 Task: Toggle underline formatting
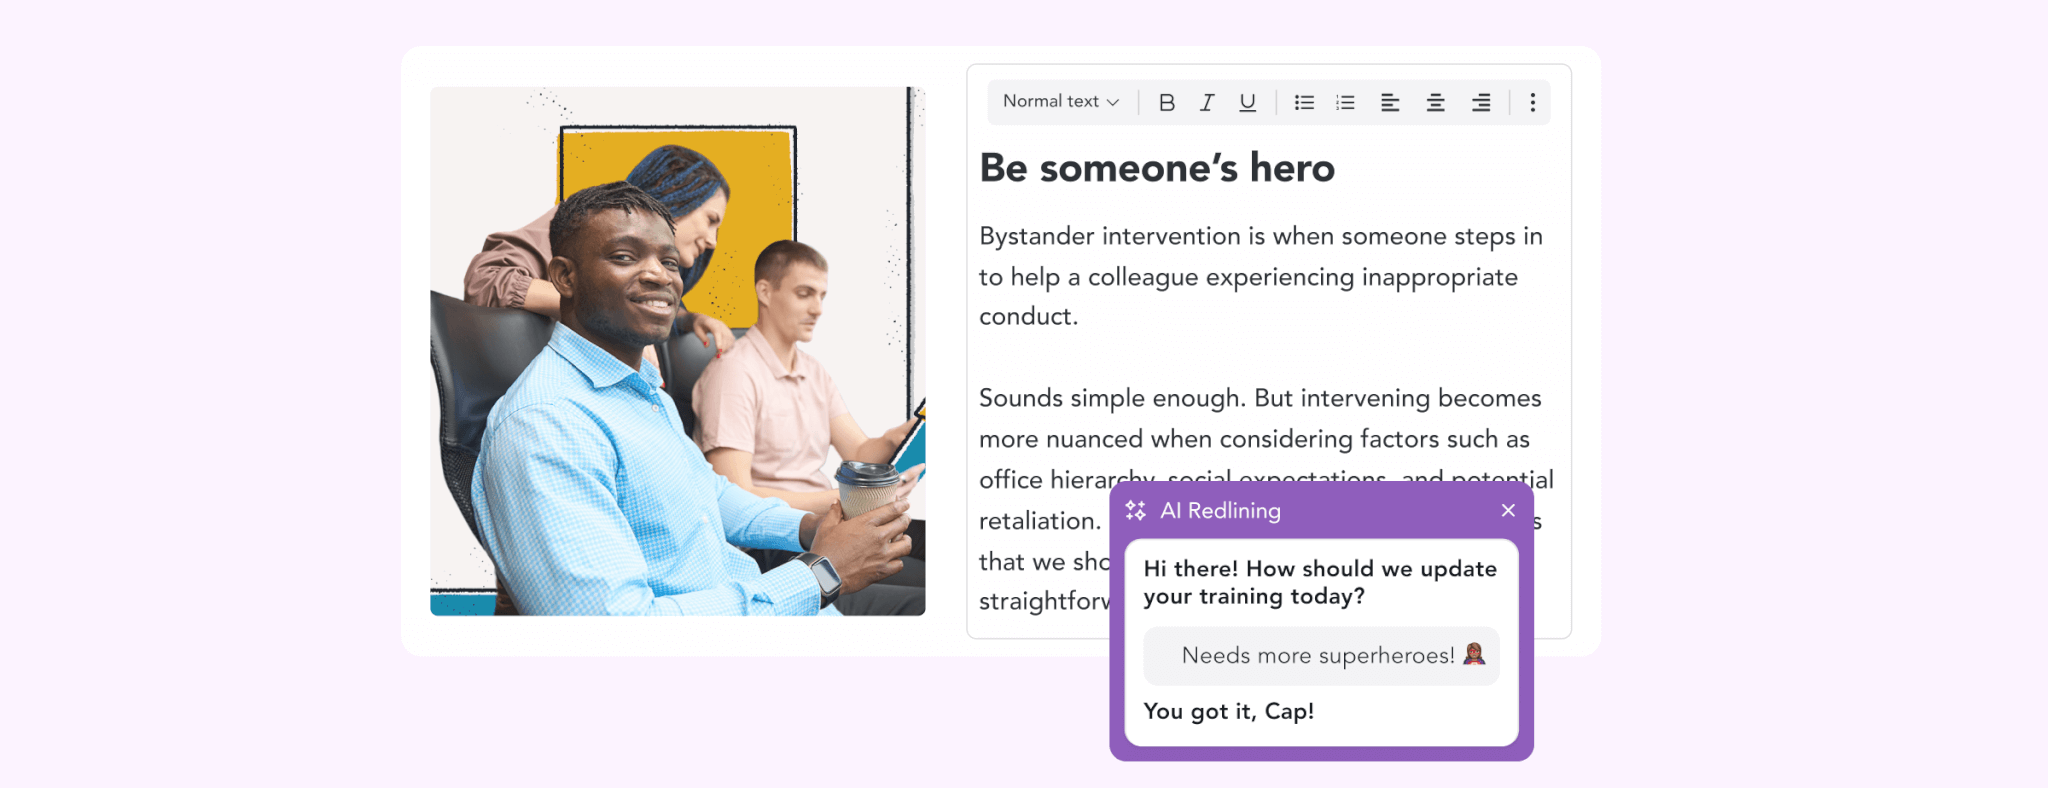tap(1247, 102)
